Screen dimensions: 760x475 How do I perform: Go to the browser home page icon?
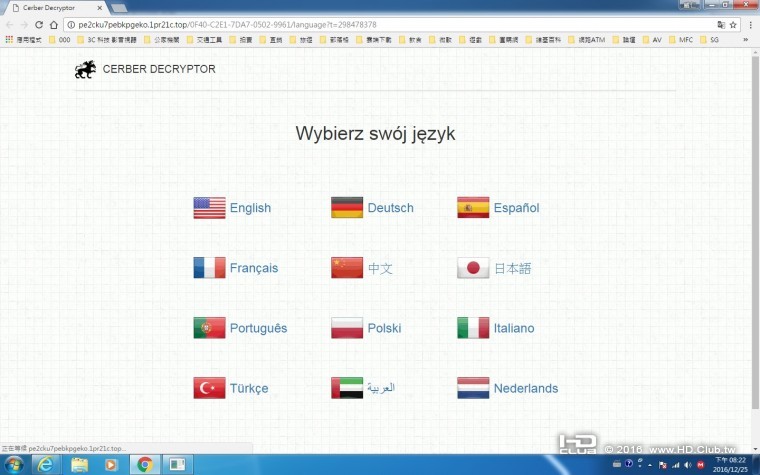point(54,25)
